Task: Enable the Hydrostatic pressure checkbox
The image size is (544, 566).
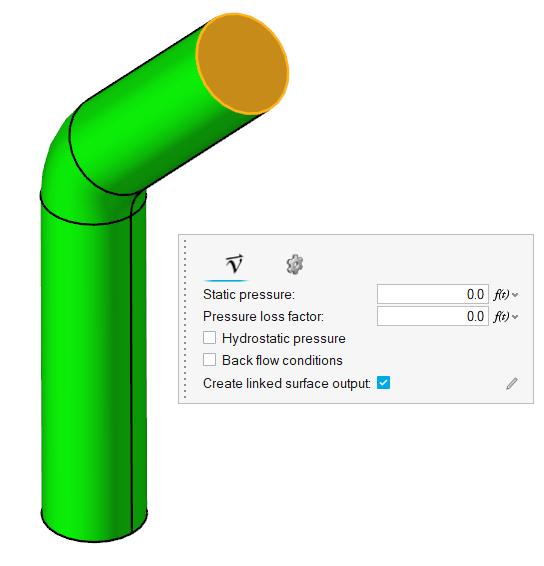Action: pyautogui.click(x=209, y=338)
